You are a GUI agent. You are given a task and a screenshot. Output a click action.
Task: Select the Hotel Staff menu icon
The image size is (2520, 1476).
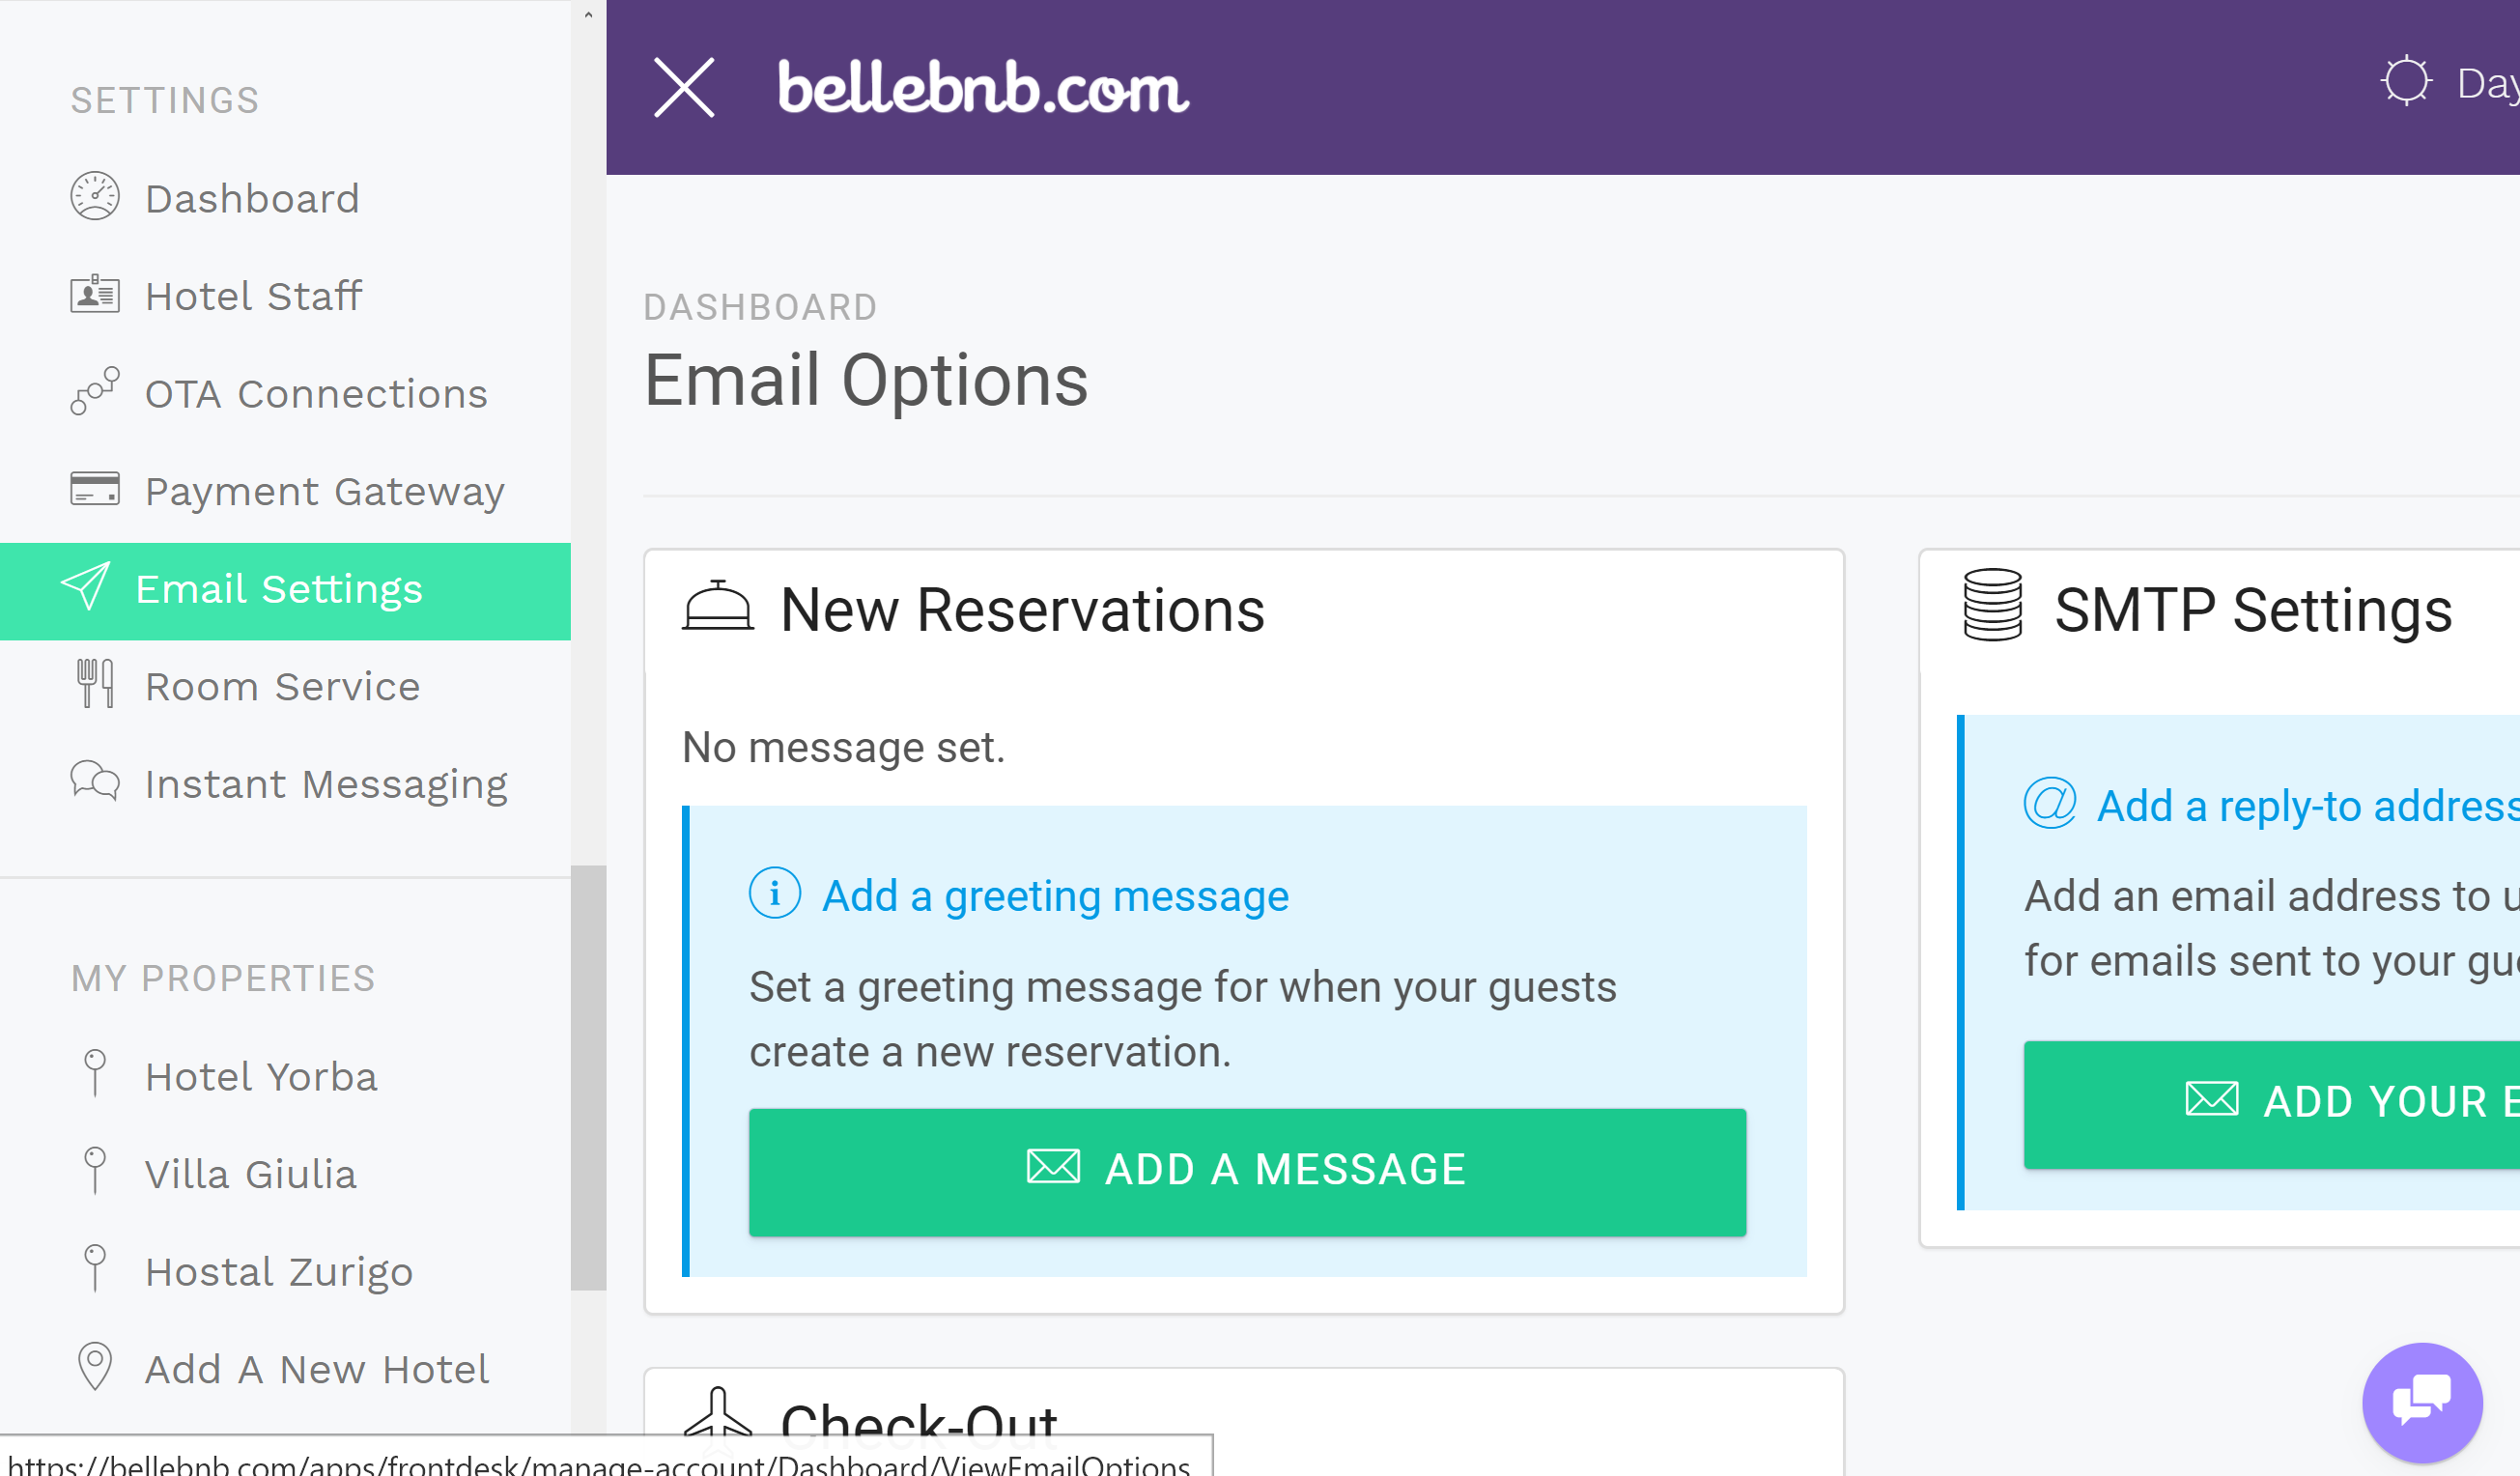(x=92, y=294)
